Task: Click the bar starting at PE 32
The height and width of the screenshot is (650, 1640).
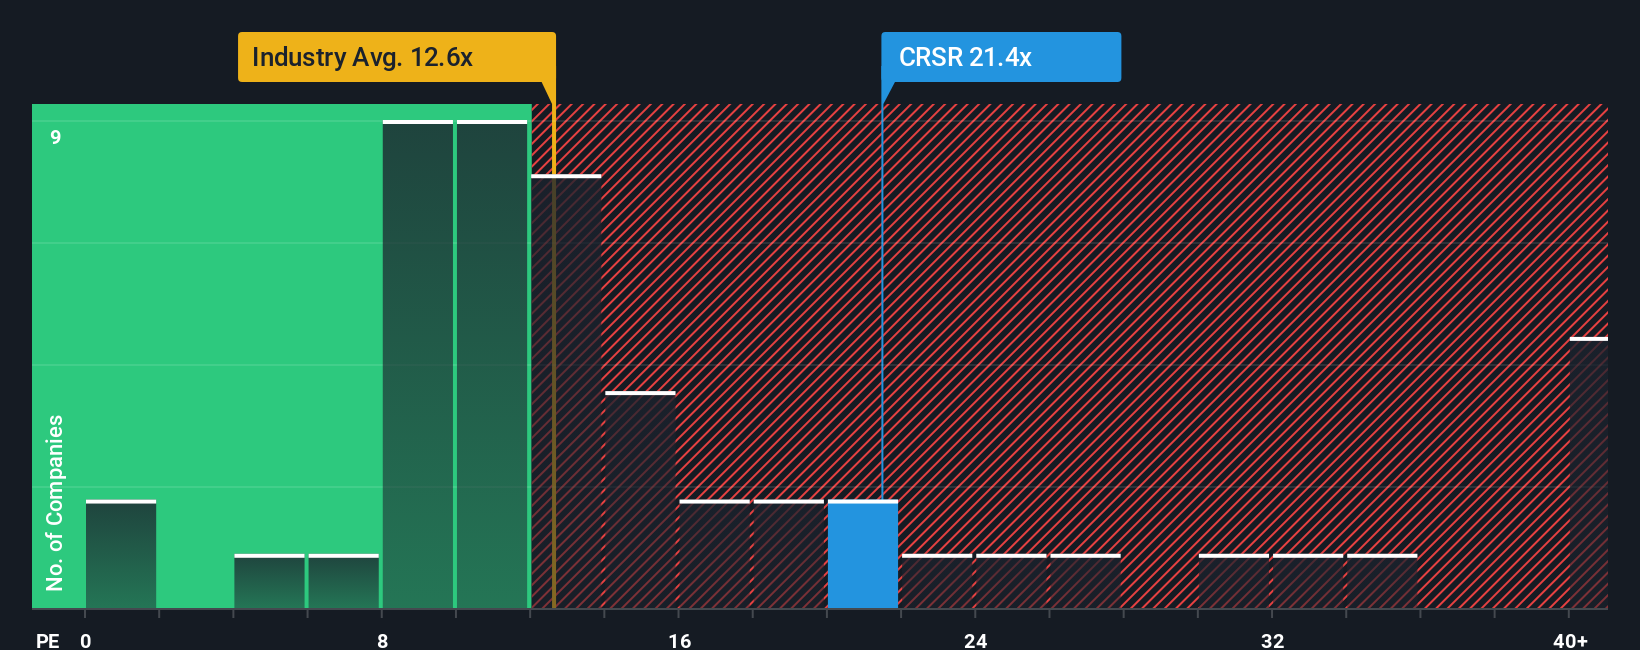Action: click(1307, 581)
